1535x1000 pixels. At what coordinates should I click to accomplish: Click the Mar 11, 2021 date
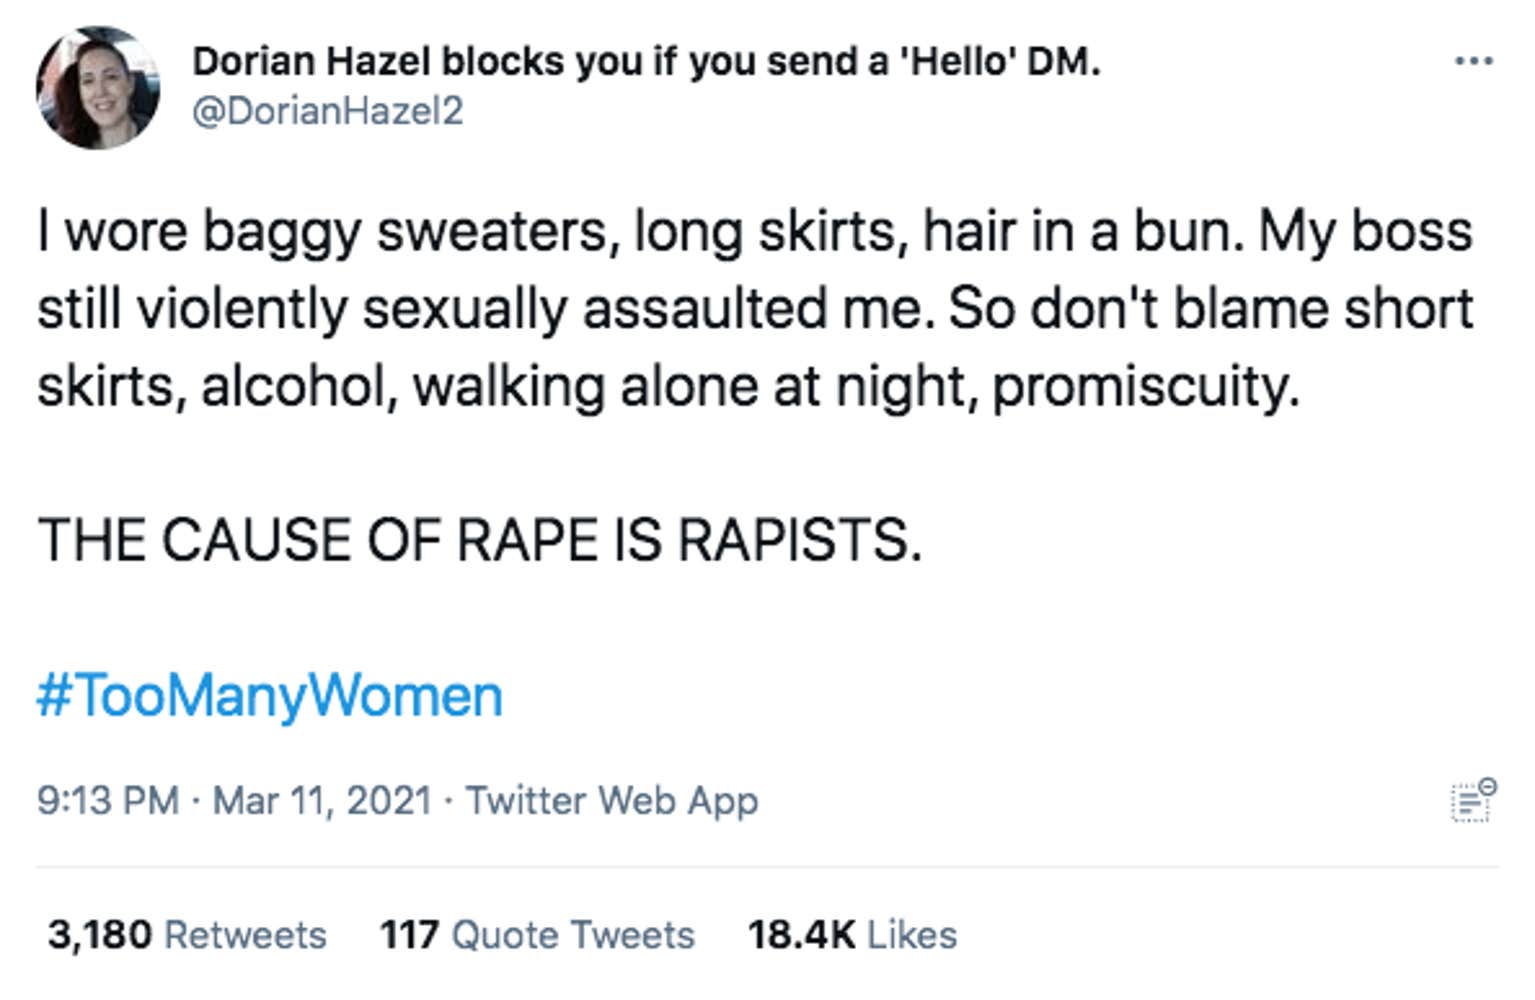(322, 801)
